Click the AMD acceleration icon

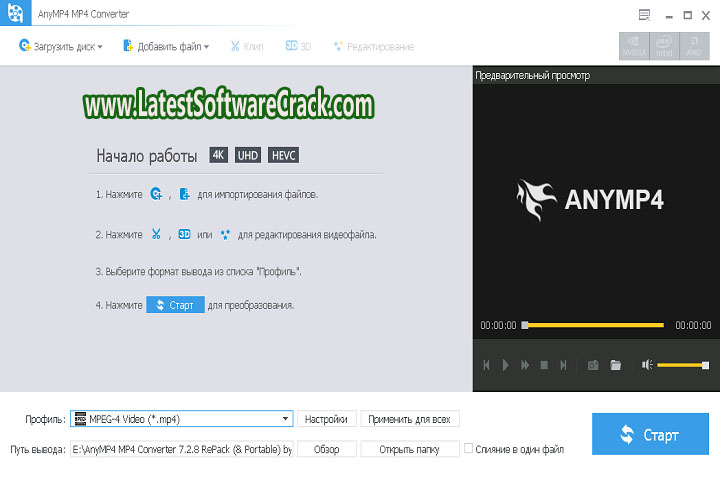694,46
